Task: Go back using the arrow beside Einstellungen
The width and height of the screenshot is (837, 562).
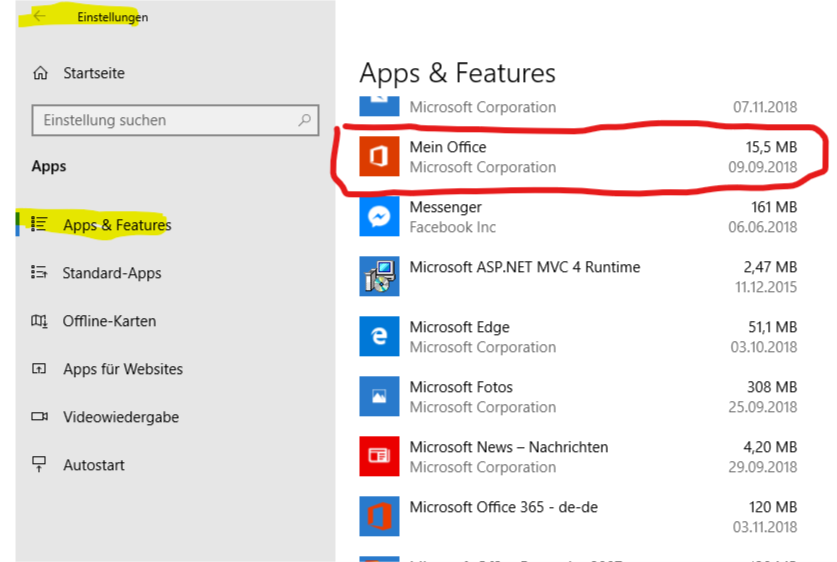Action: point(40,16)
